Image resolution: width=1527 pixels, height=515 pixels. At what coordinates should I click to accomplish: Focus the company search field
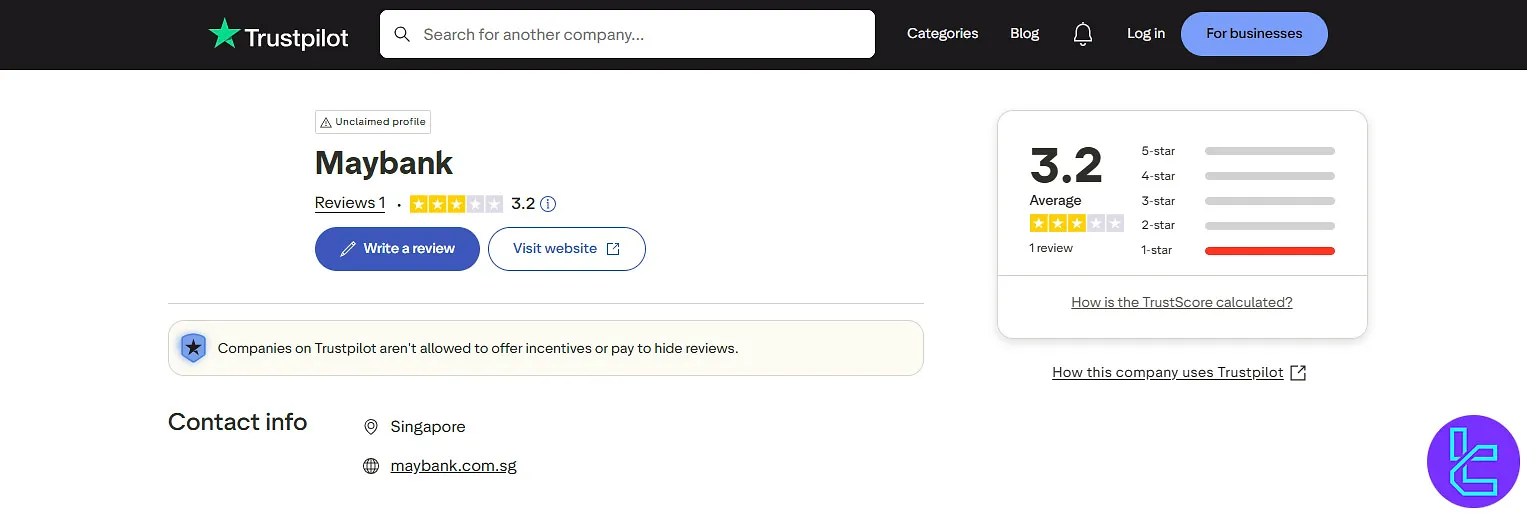(640, 34)
